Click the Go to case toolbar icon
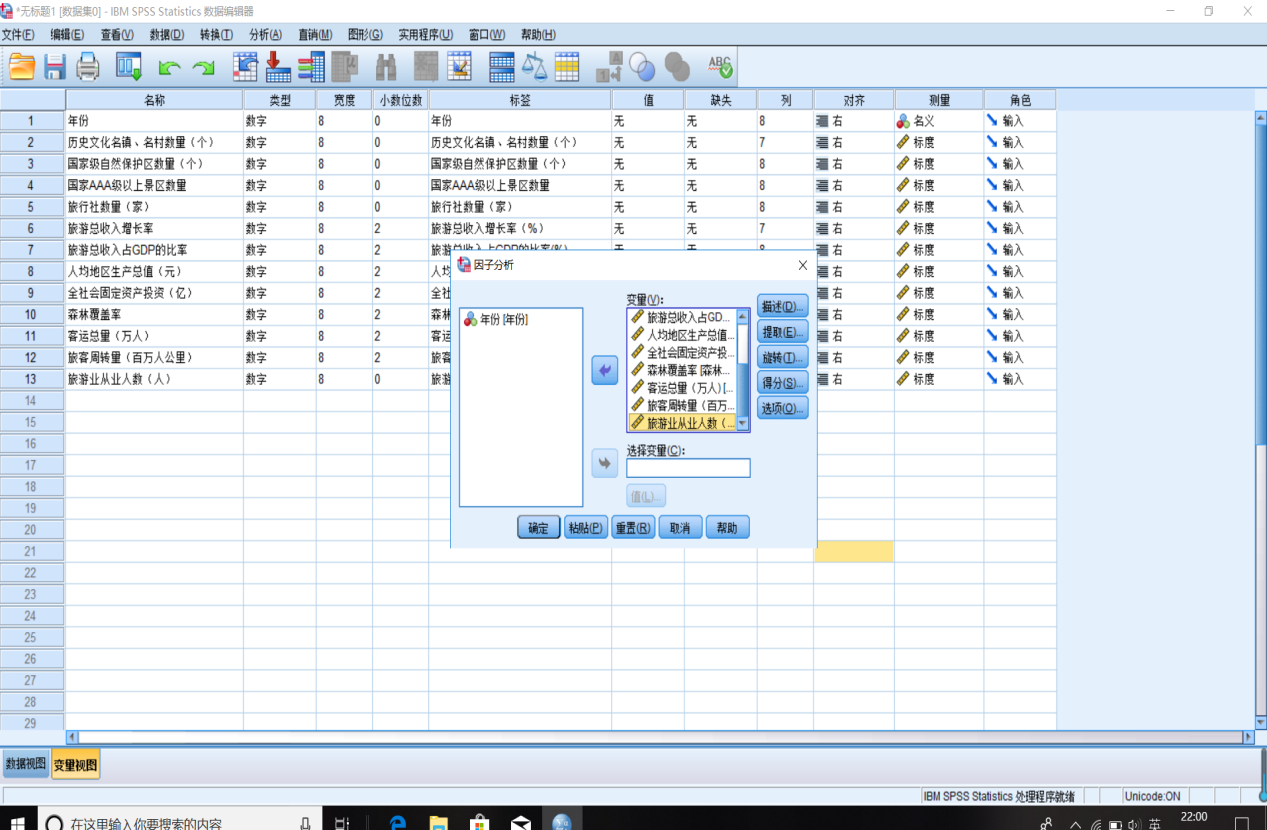Viewport: 1267px width, 830px height. coord(245,67)
